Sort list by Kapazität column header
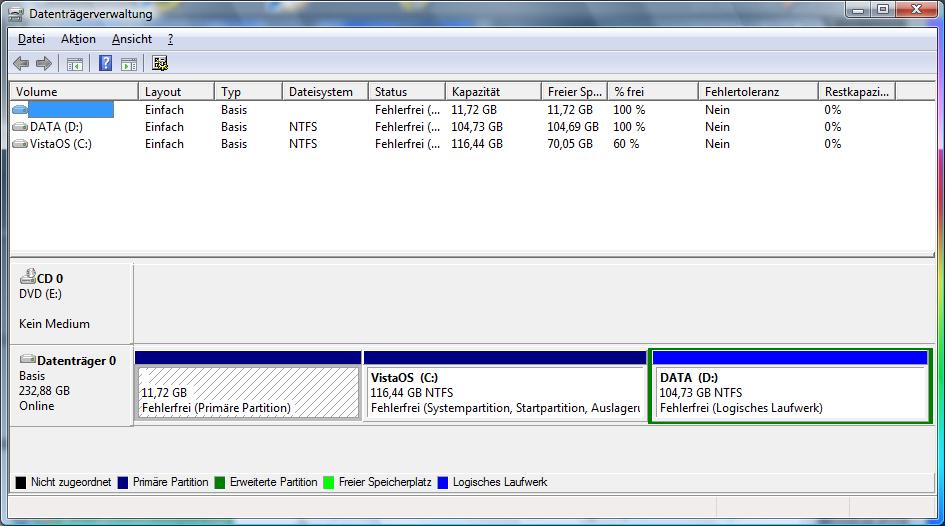 click(491, 92)
